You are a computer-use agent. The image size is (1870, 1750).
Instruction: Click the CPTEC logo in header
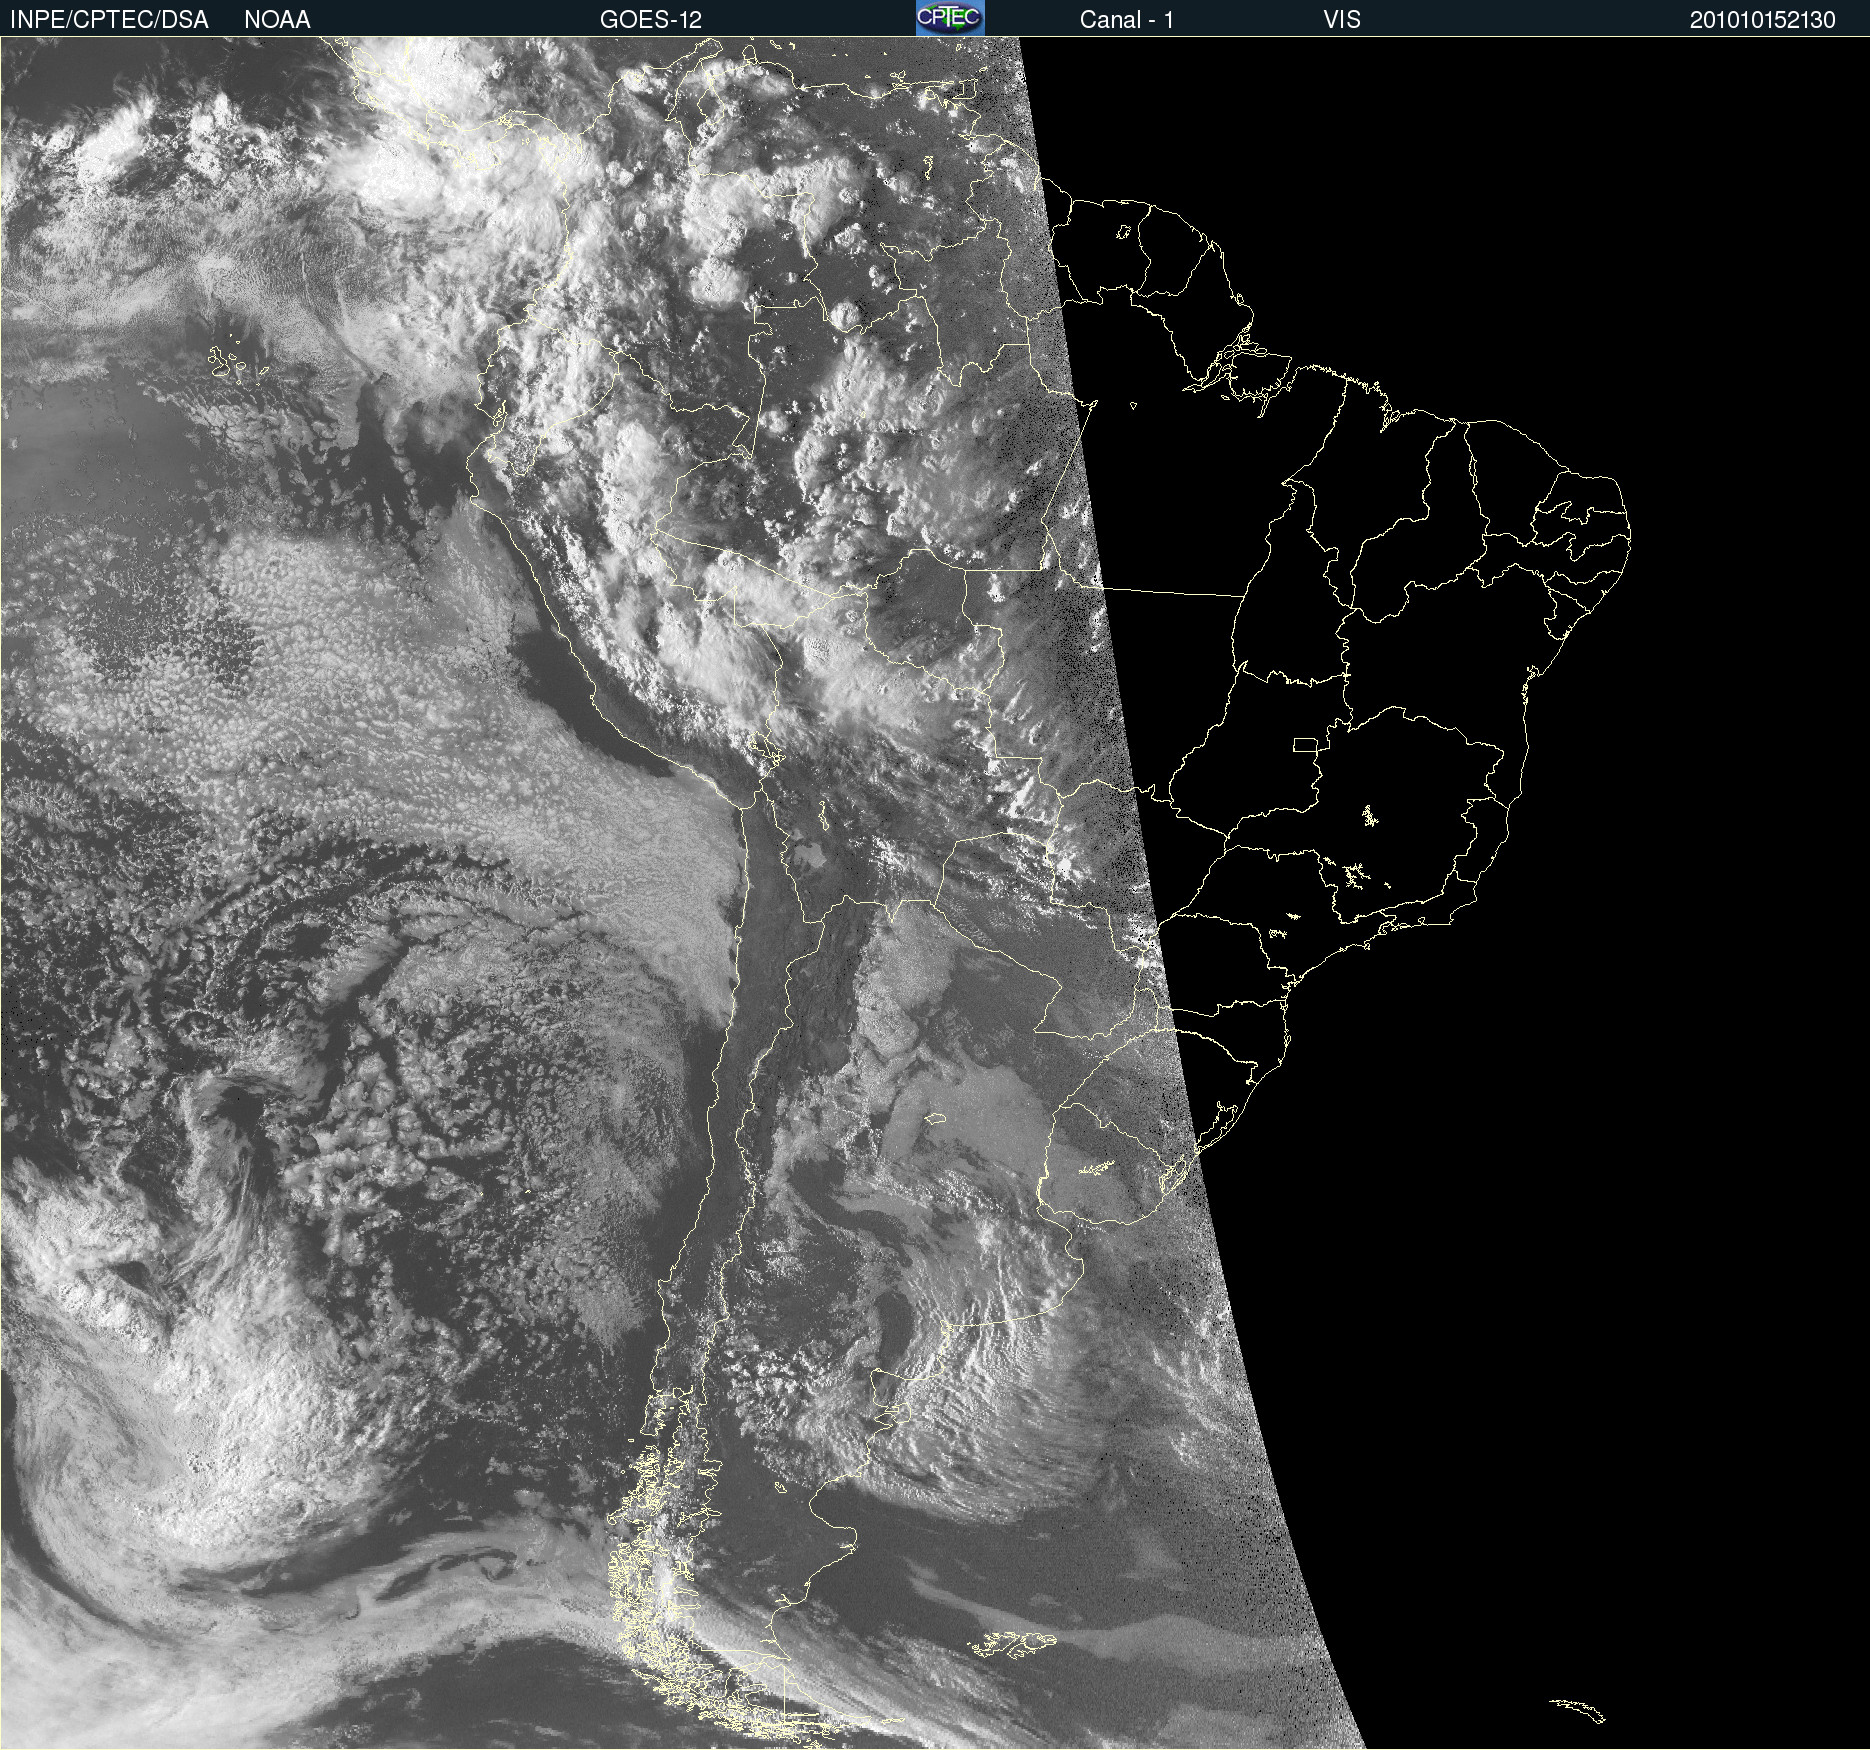950,18
